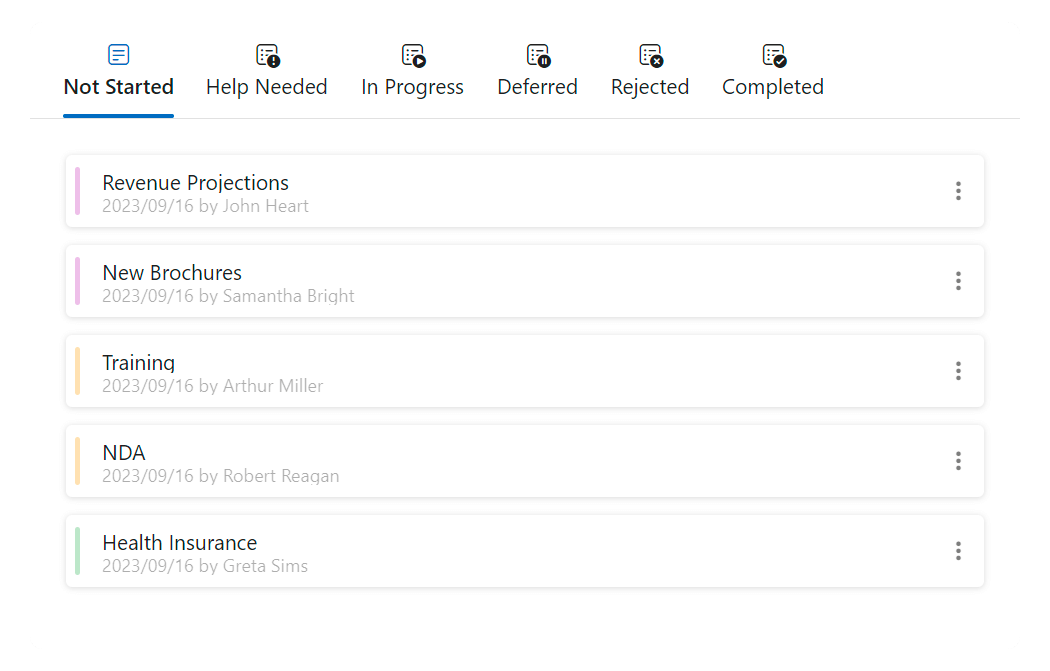Click the green color bar on Health Insurance

click(x=77, y=551)
